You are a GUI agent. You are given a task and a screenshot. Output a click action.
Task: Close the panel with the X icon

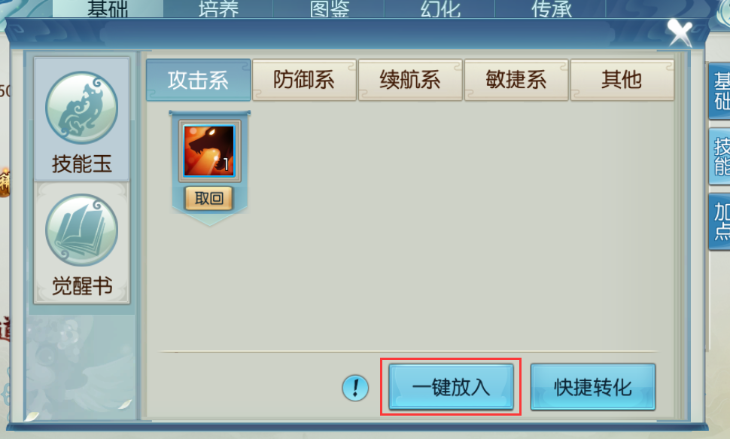coord(680,33)
